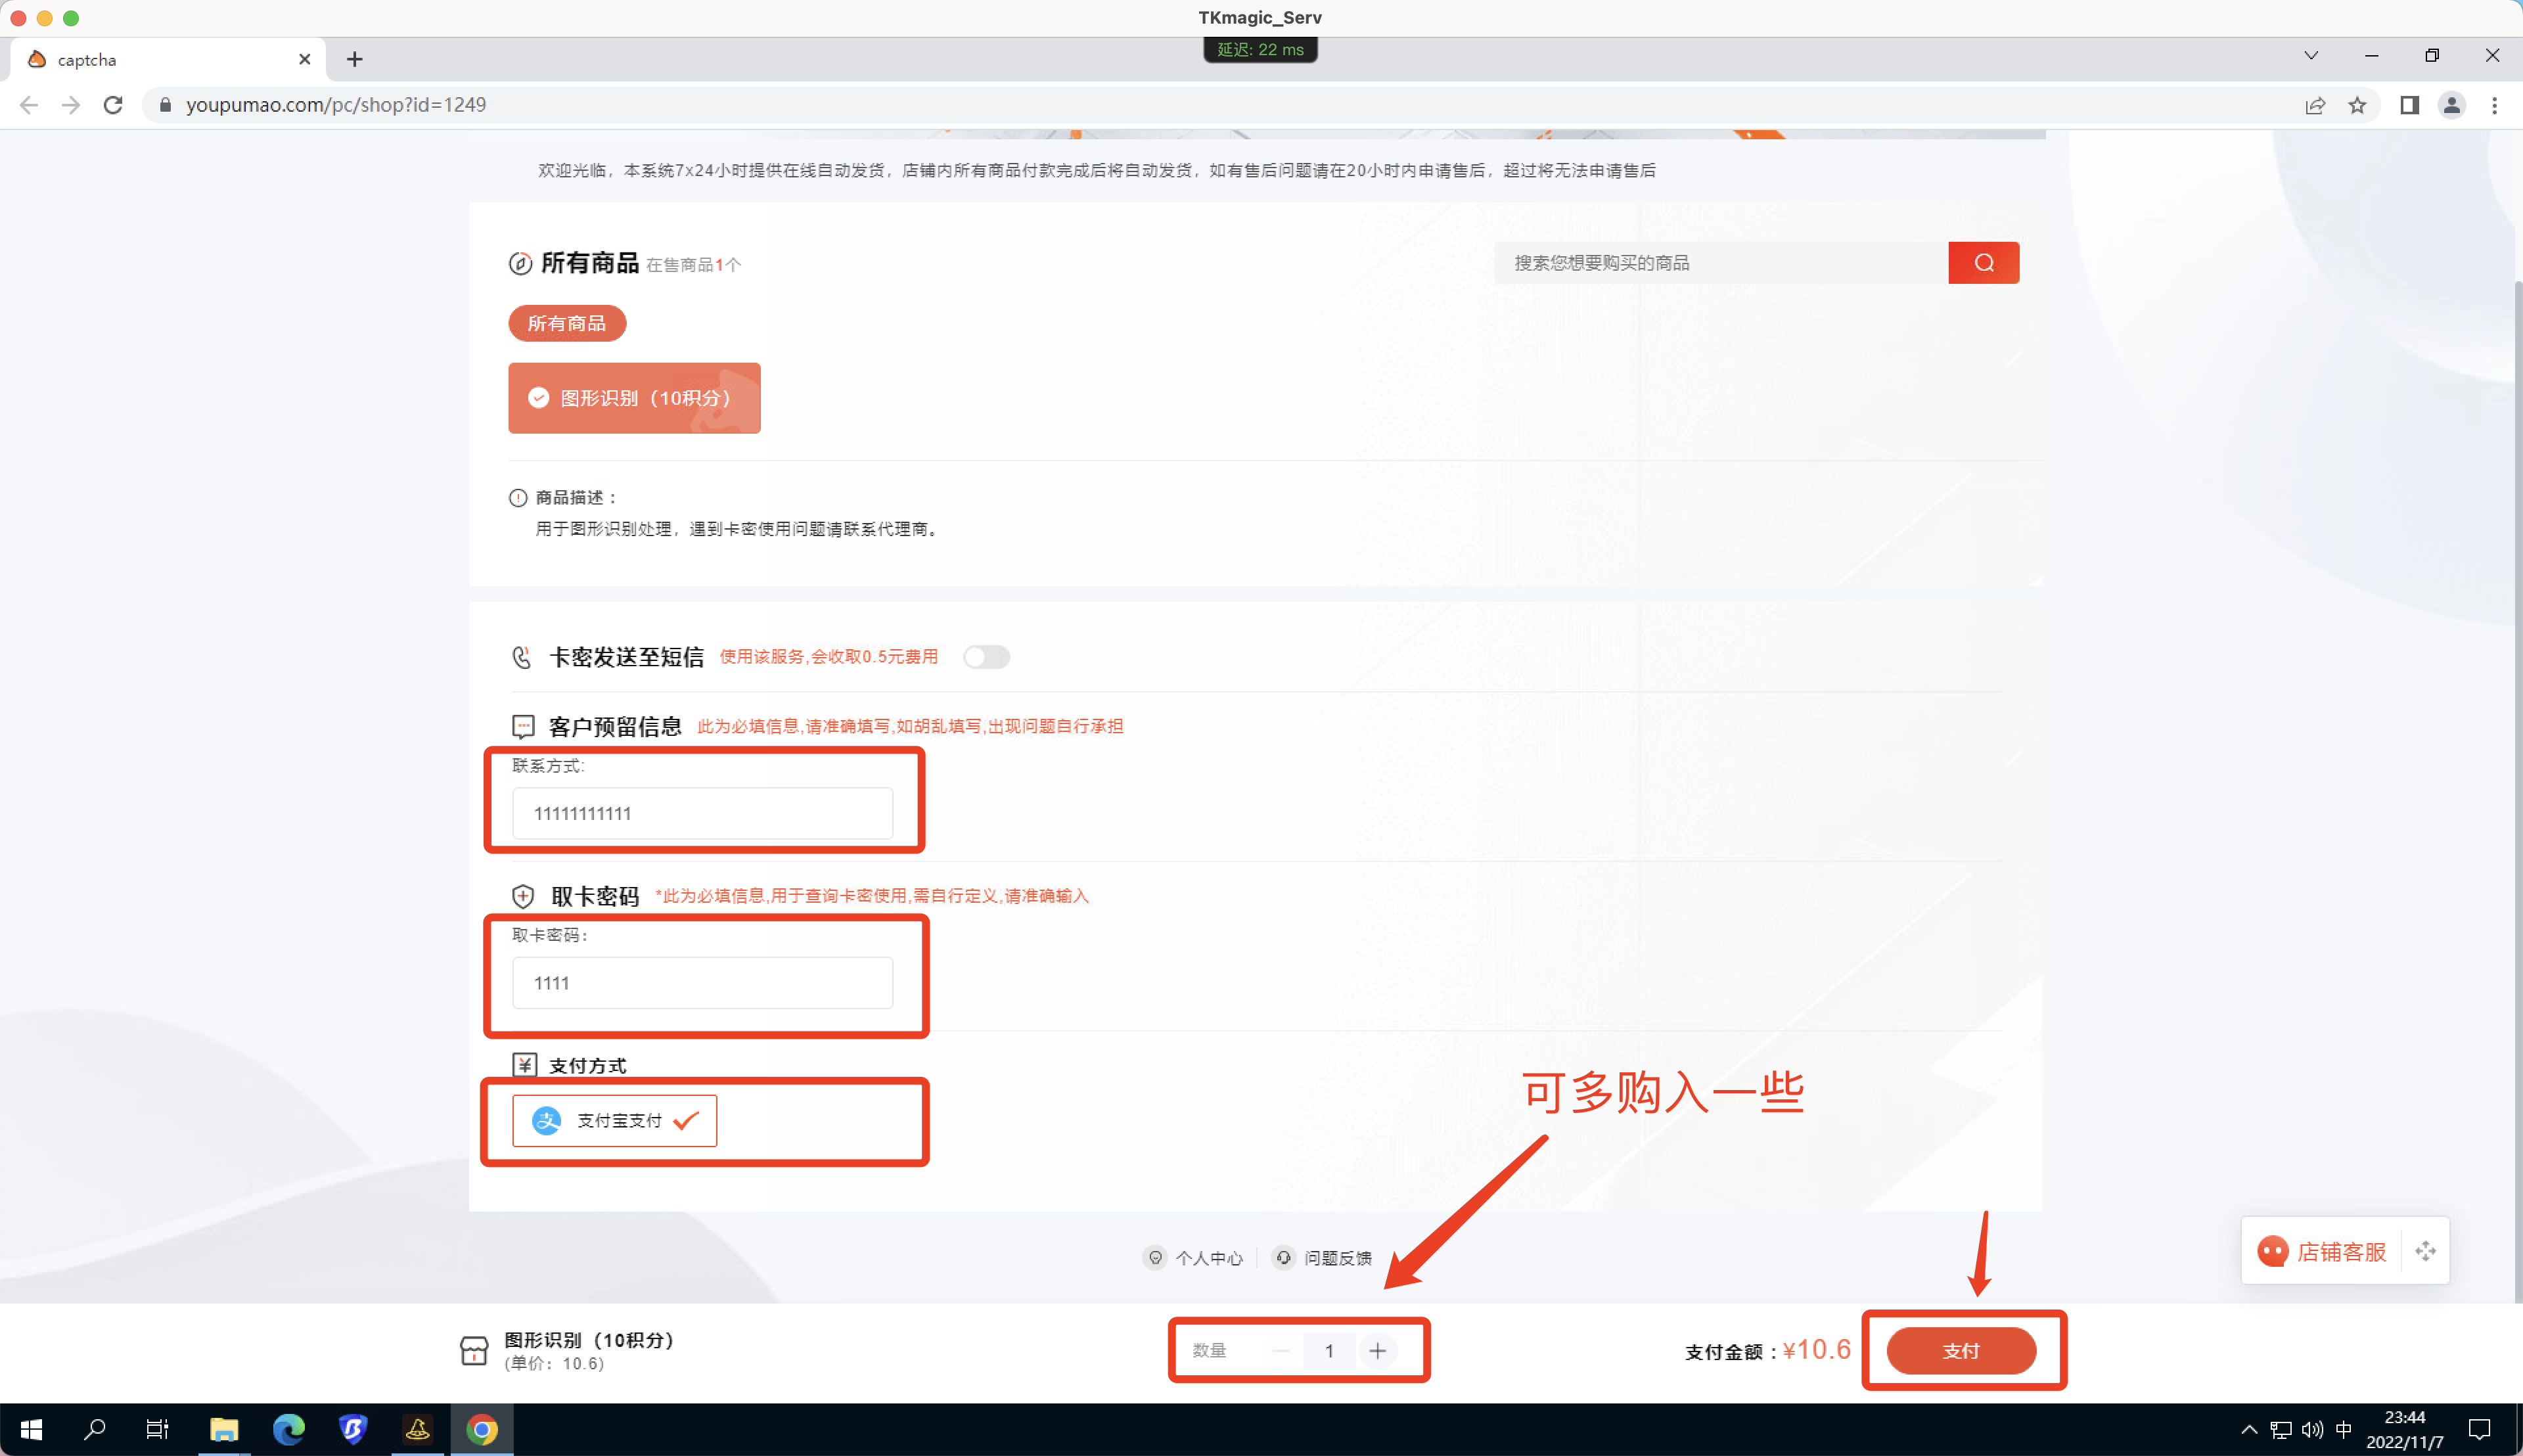Bookmark the page with the star icon
Image resolution: width=2523 pixels, height=1456 pixels.
(2357, 105)
